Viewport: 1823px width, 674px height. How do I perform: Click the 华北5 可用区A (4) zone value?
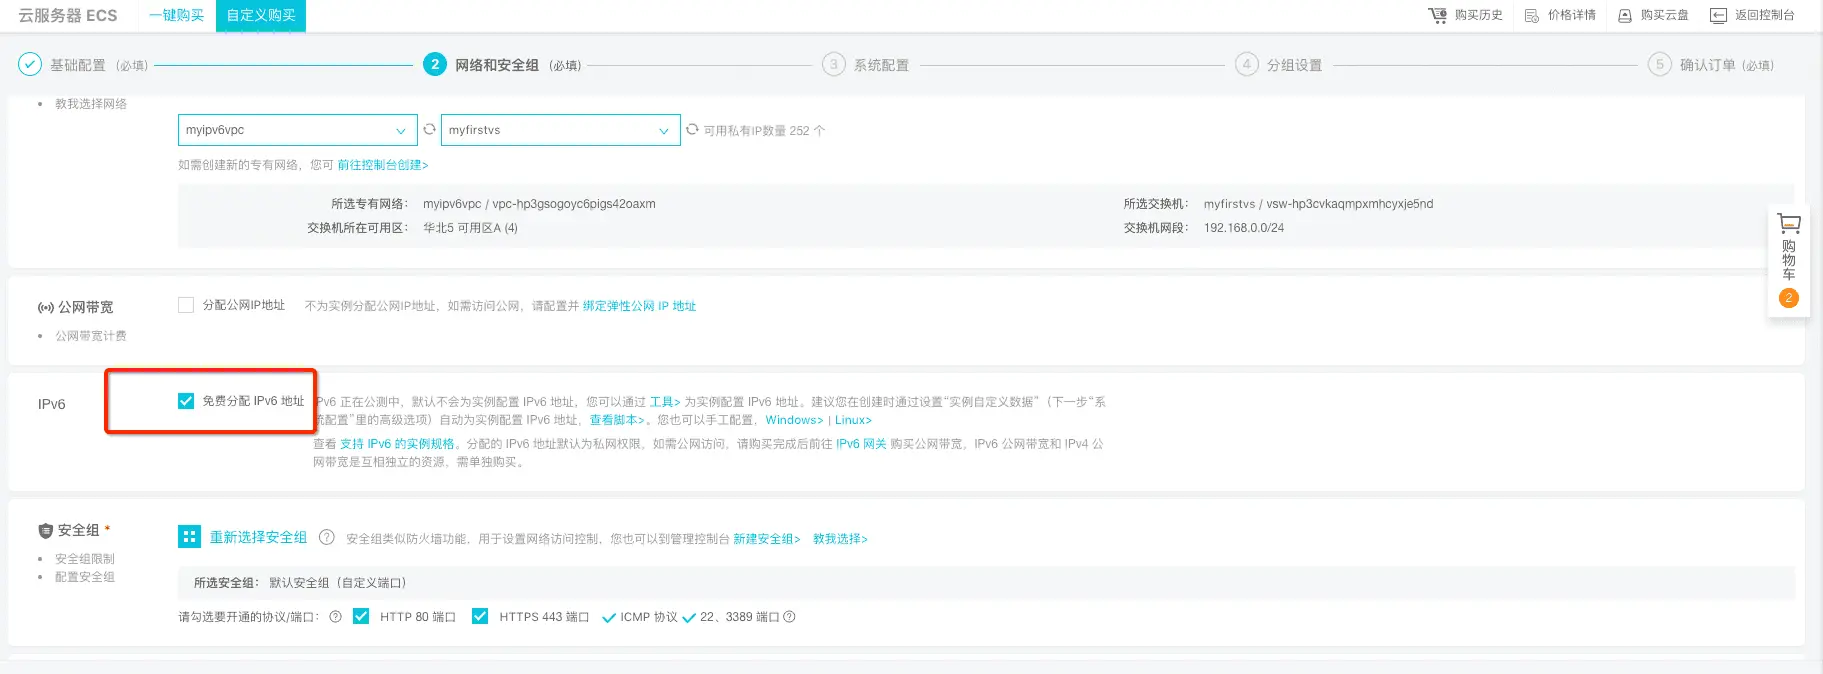pyautogui.click(x=470, y=228)
